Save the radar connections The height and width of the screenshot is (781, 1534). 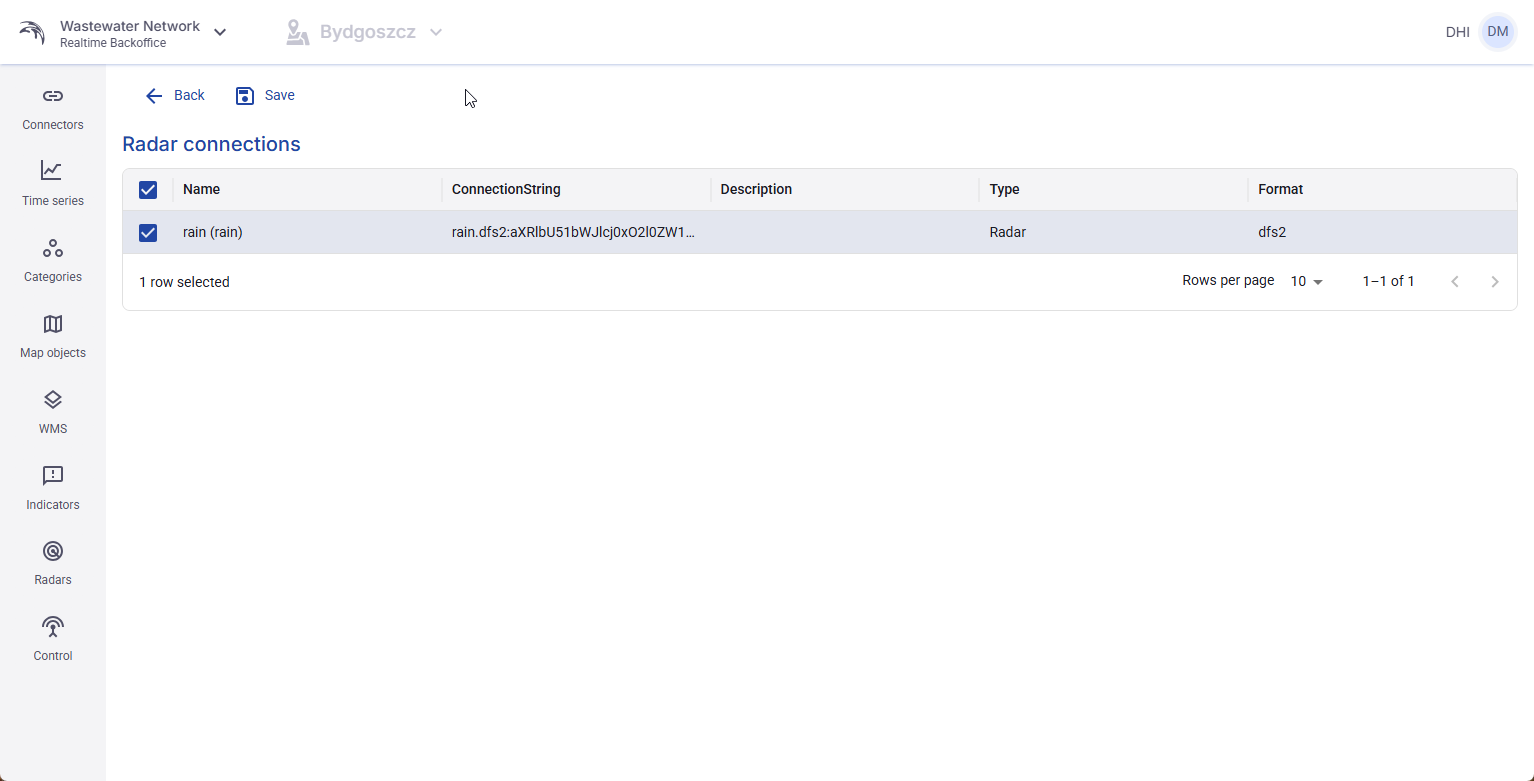[265, 95]
